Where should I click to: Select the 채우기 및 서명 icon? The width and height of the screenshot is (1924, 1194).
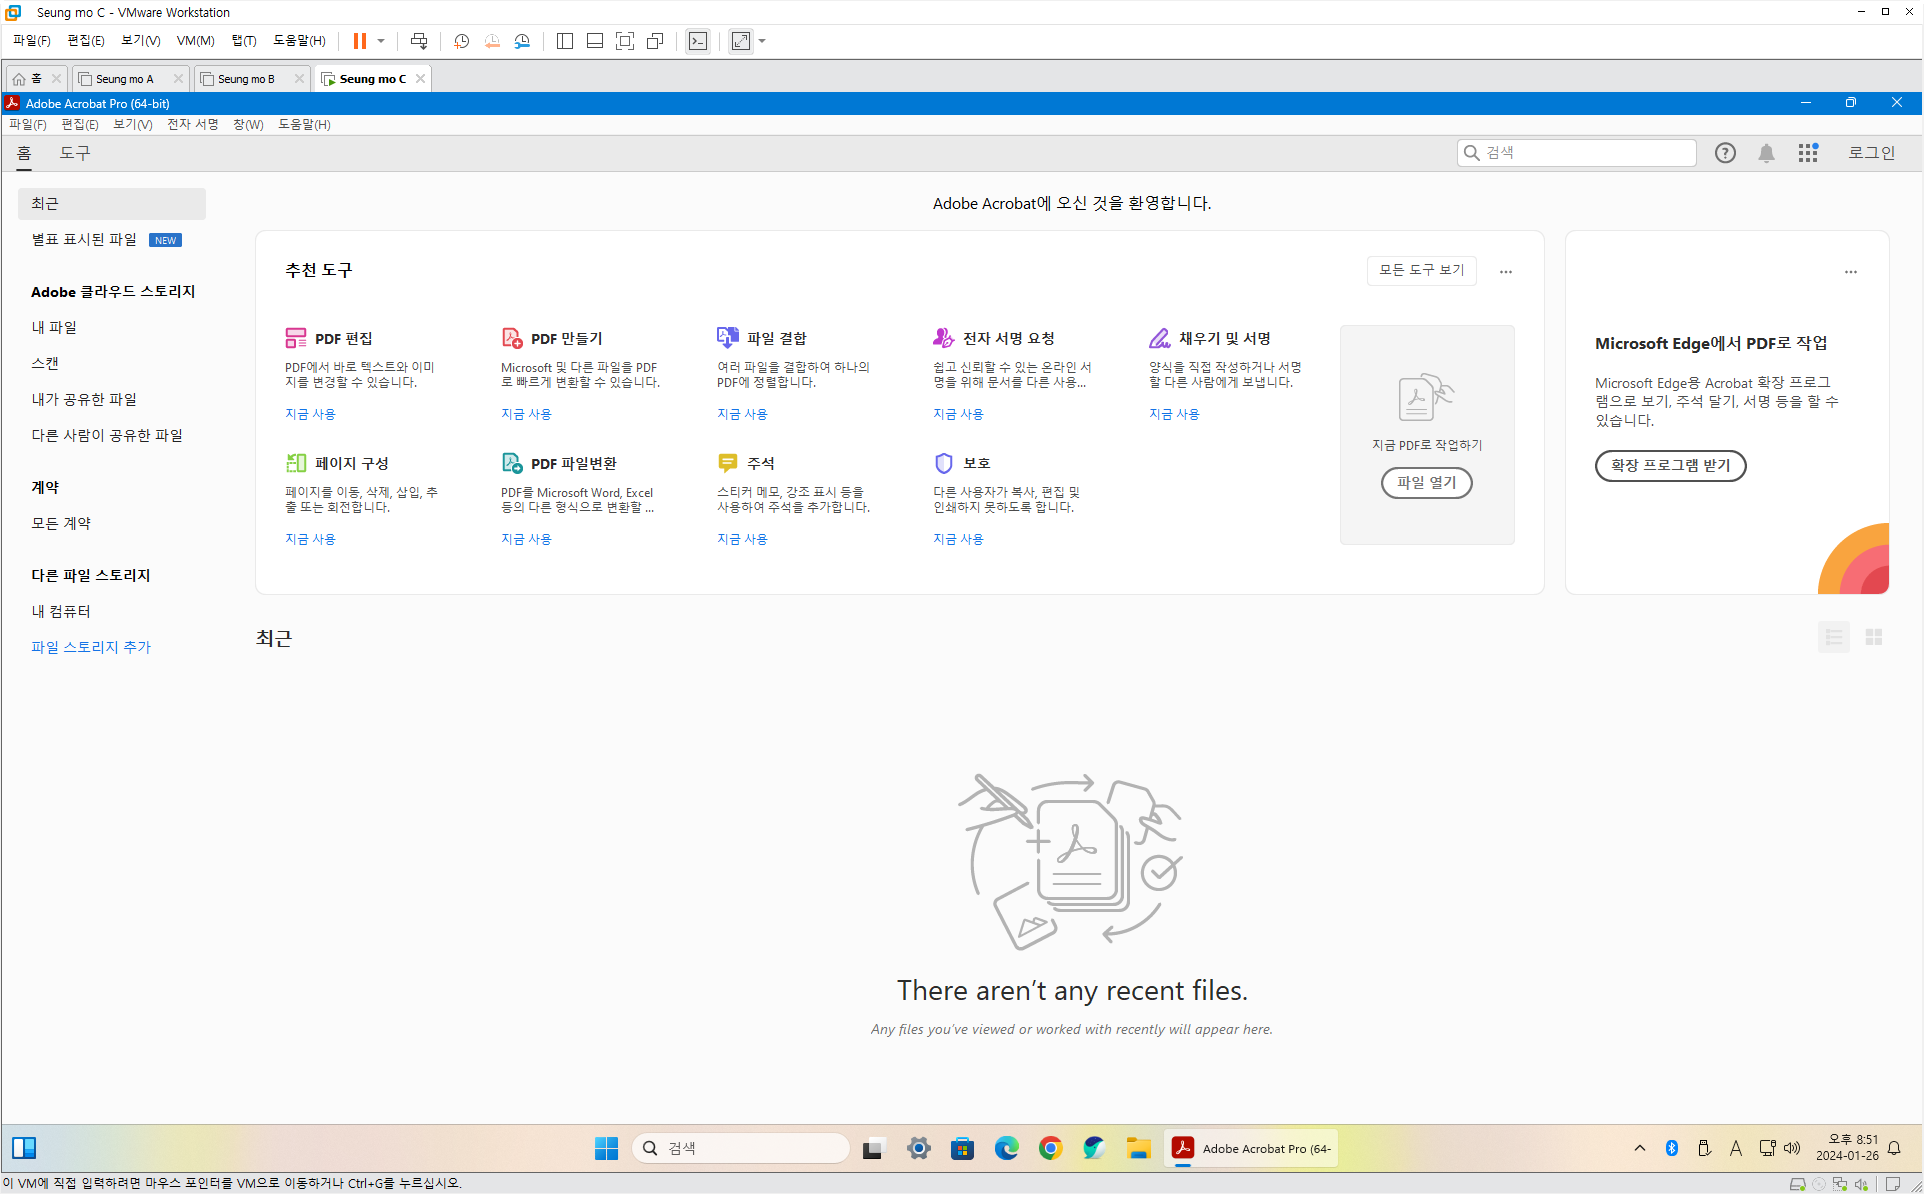tap(1159, 338)
